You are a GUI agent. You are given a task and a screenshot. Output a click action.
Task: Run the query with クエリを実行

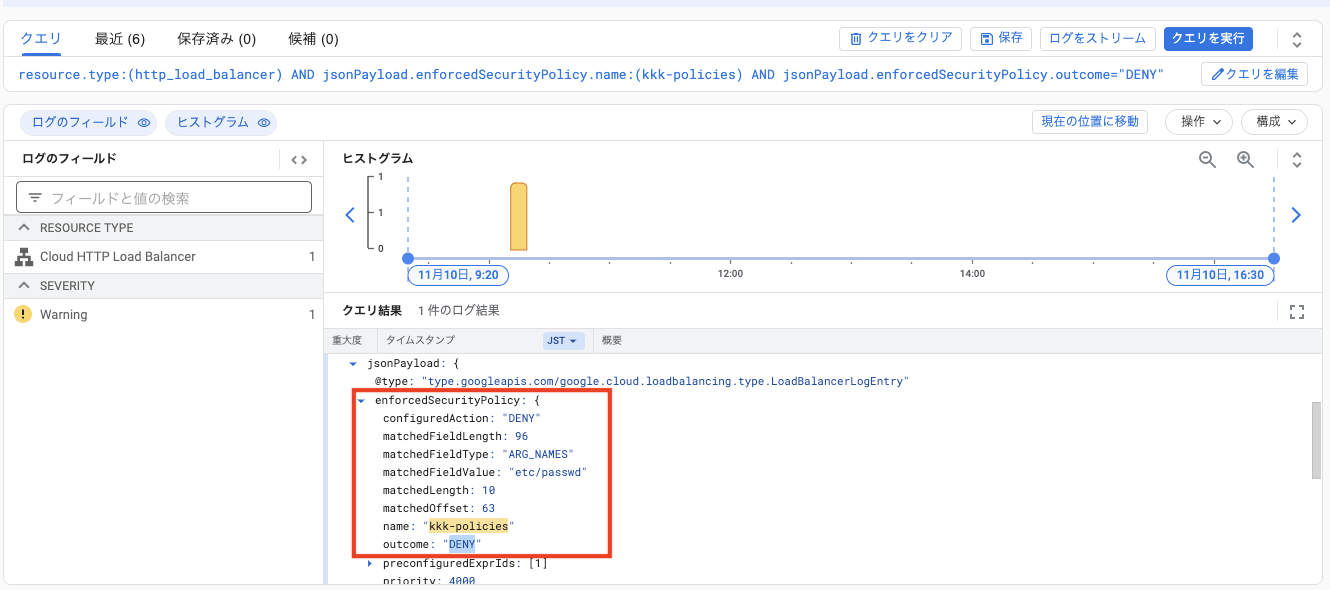[1208, 38]
